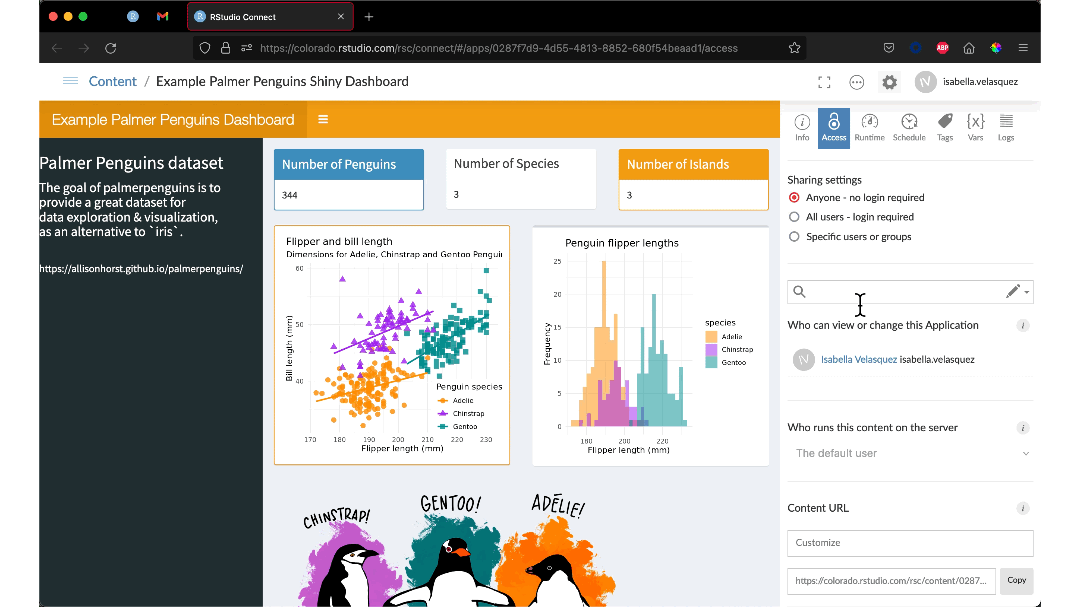Click the Copy content URL button
1080x608 pixels.
pyautogui.click(x=1016, y=580)
